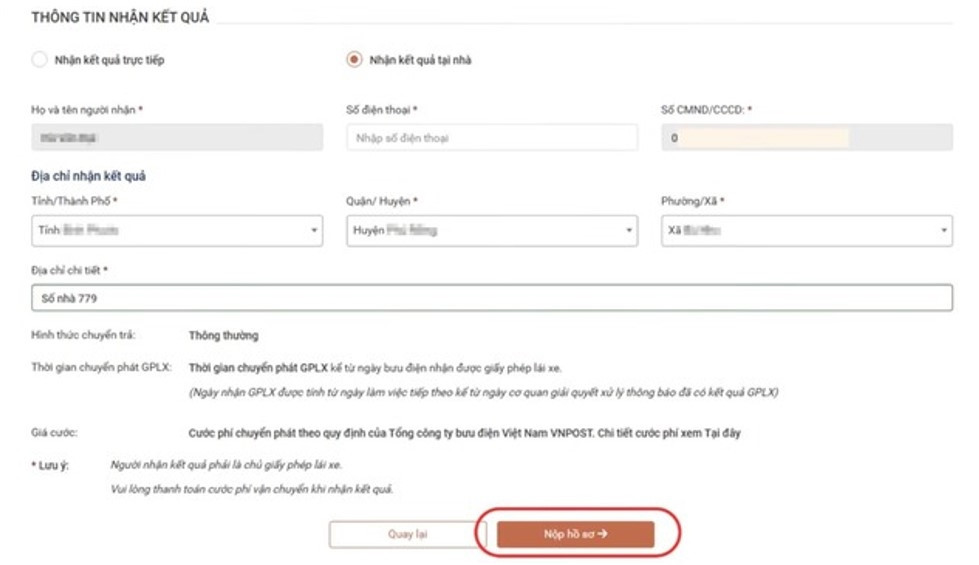
Task: Select the "Nhận kết quả tại nhà" radio button
Action: pyautogui.click(x=353, y=60)
